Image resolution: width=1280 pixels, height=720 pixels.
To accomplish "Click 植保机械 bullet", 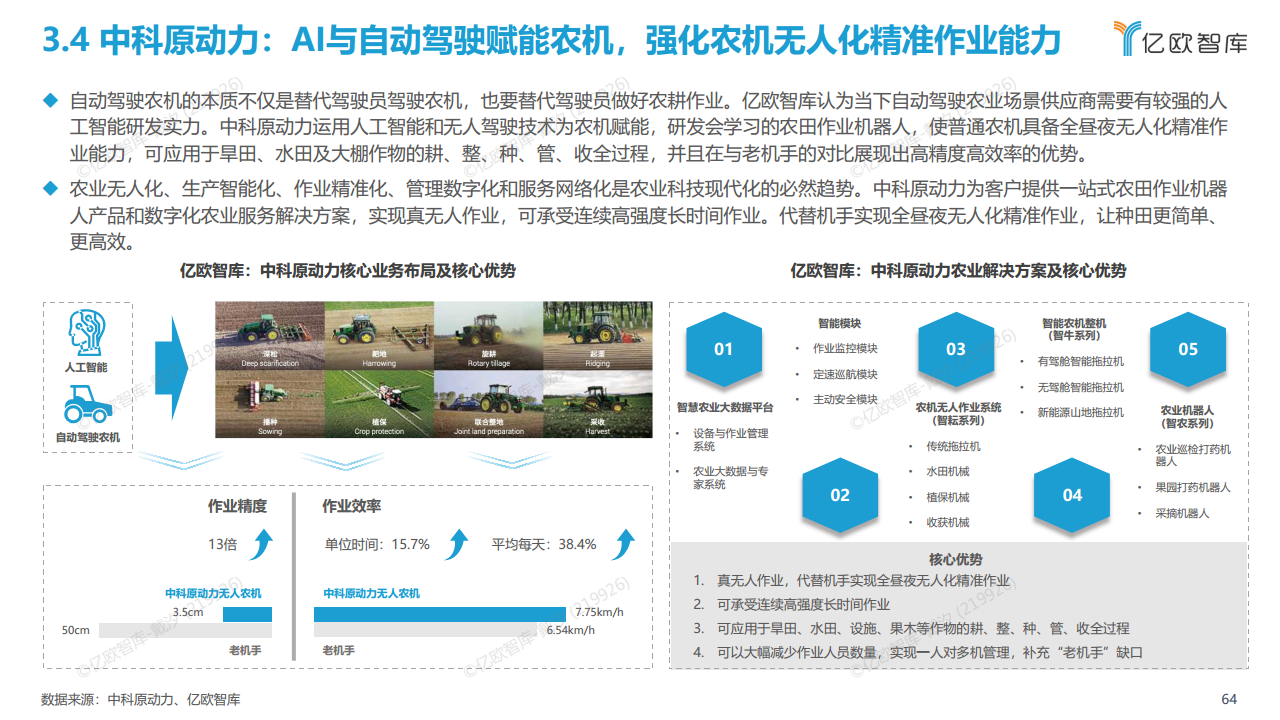I will click(947, 497).
